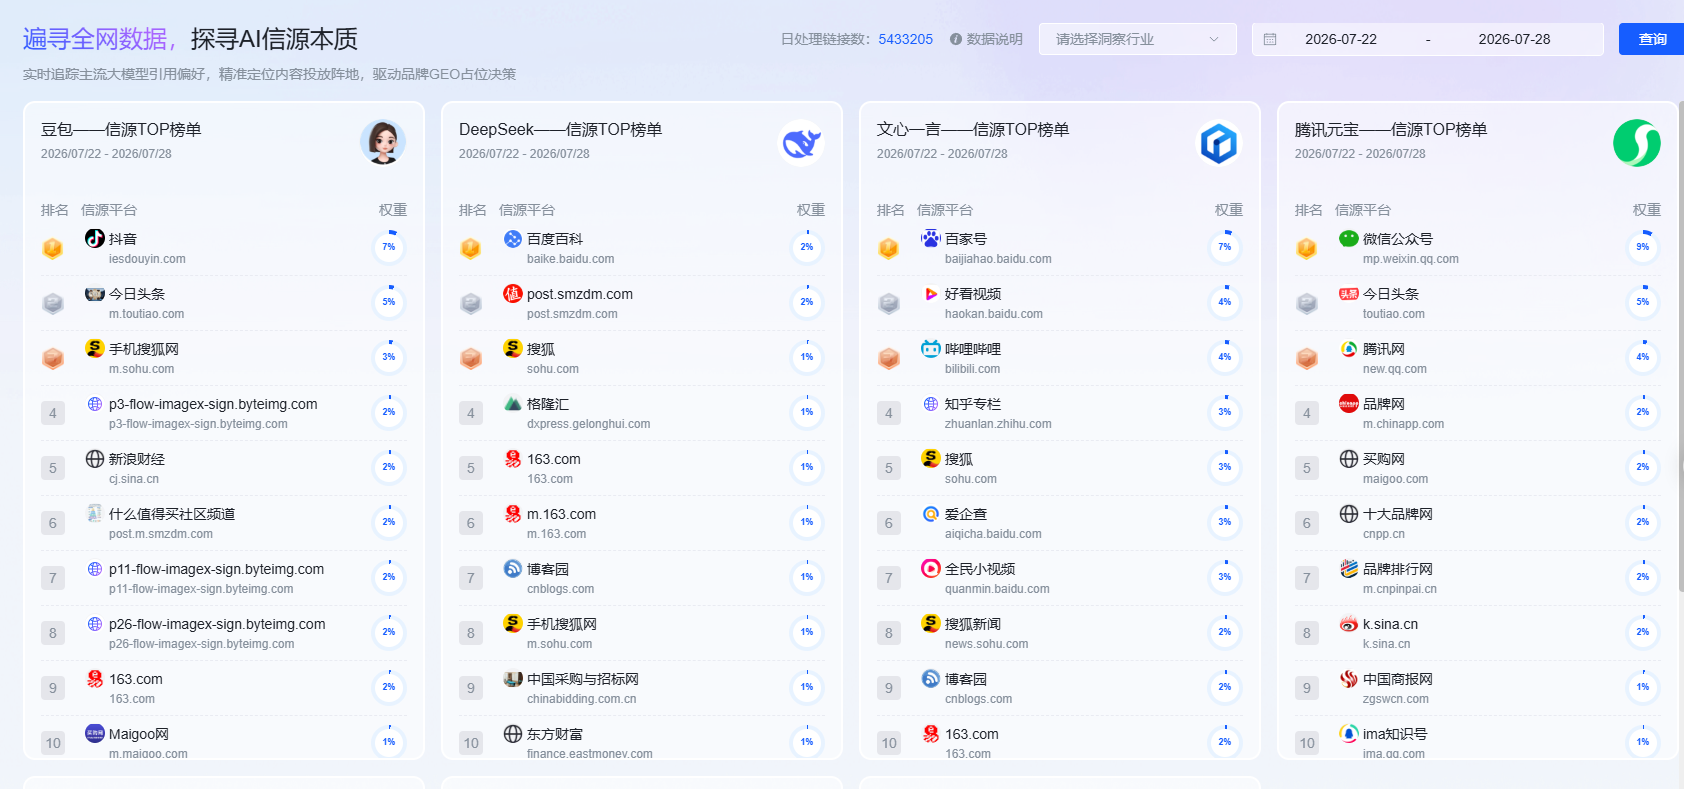Image resolution: width=1684 pixels, height=789 pixels.
Task: Click the 腾讯网 icon
Action: click(x=1349, y=348)
